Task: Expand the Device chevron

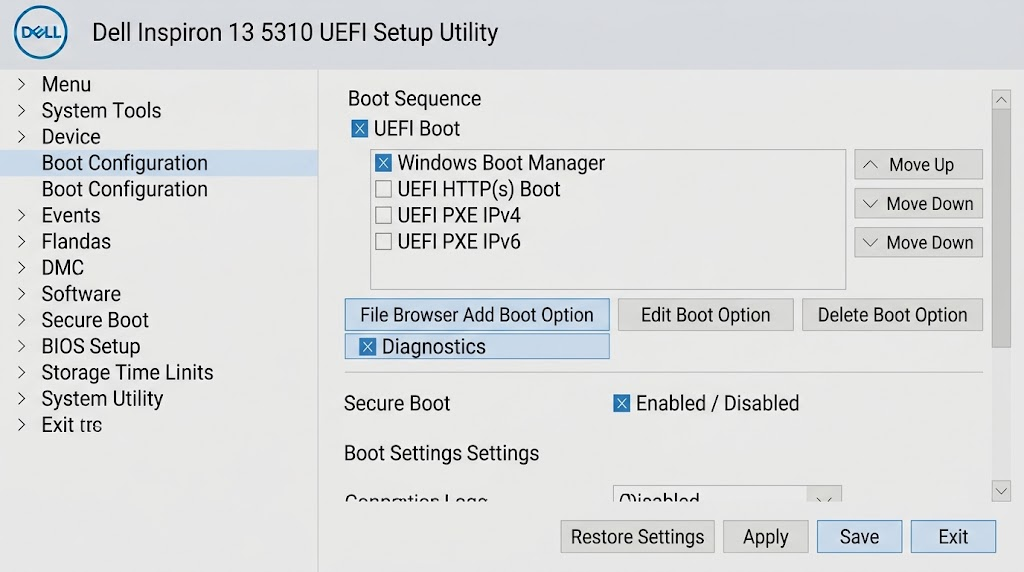Action: (x=22, y=136)
